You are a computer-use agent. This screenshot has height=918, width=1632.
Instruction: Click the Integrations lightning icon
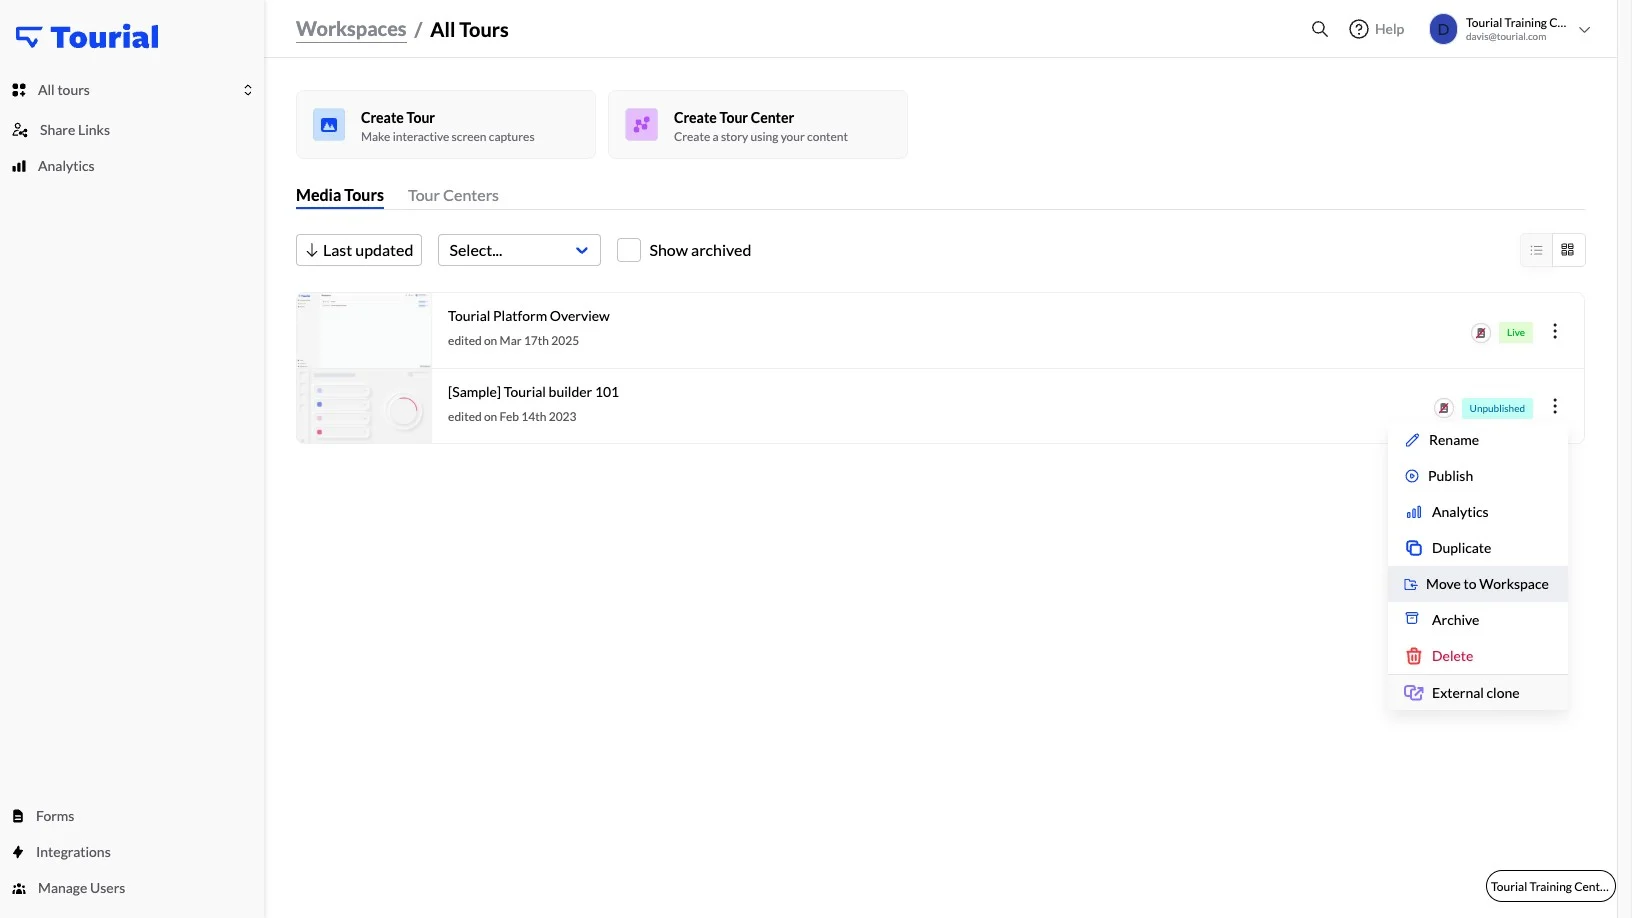18,852
